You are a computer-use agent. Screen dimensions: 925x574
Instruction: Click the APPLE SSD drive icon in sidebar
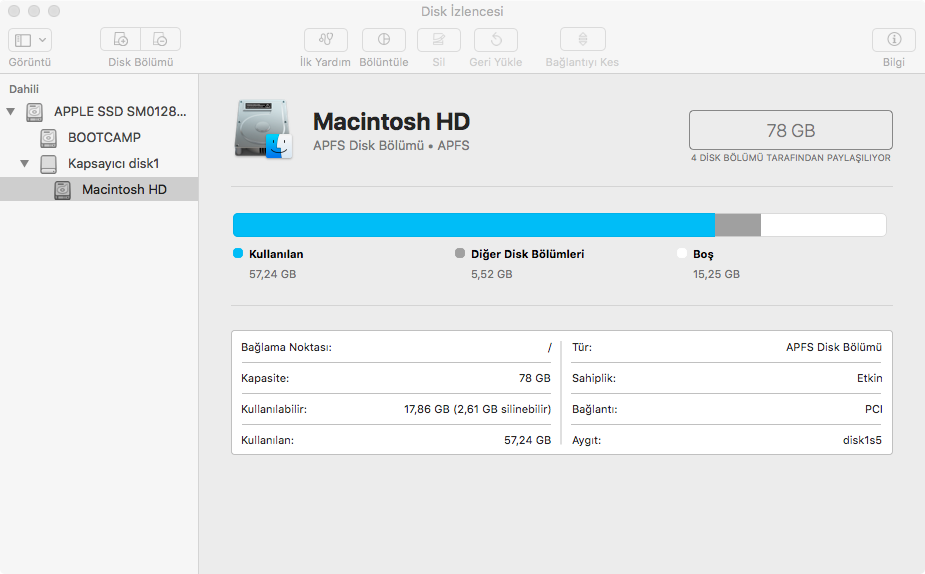(34, 112)
